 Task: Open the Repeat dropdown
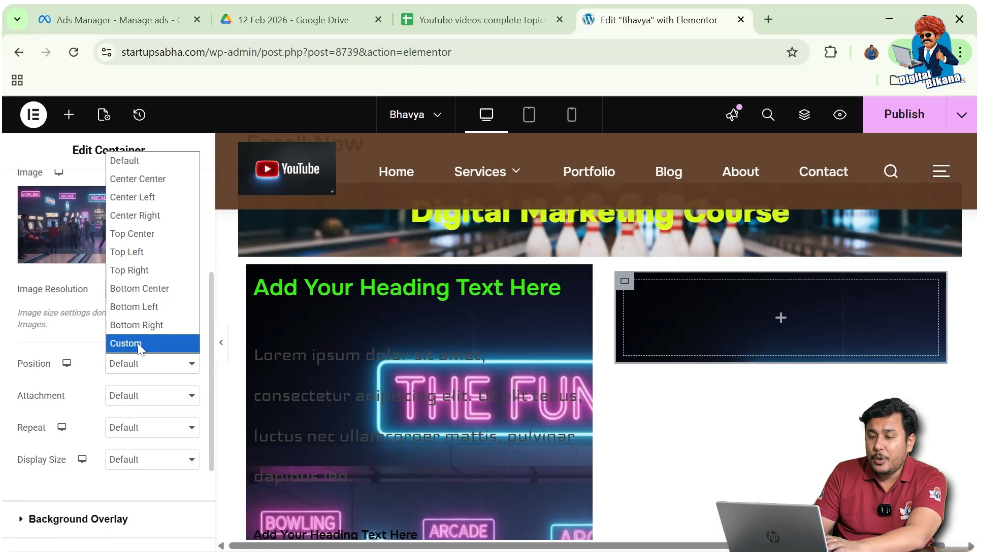tap(152, 428)
